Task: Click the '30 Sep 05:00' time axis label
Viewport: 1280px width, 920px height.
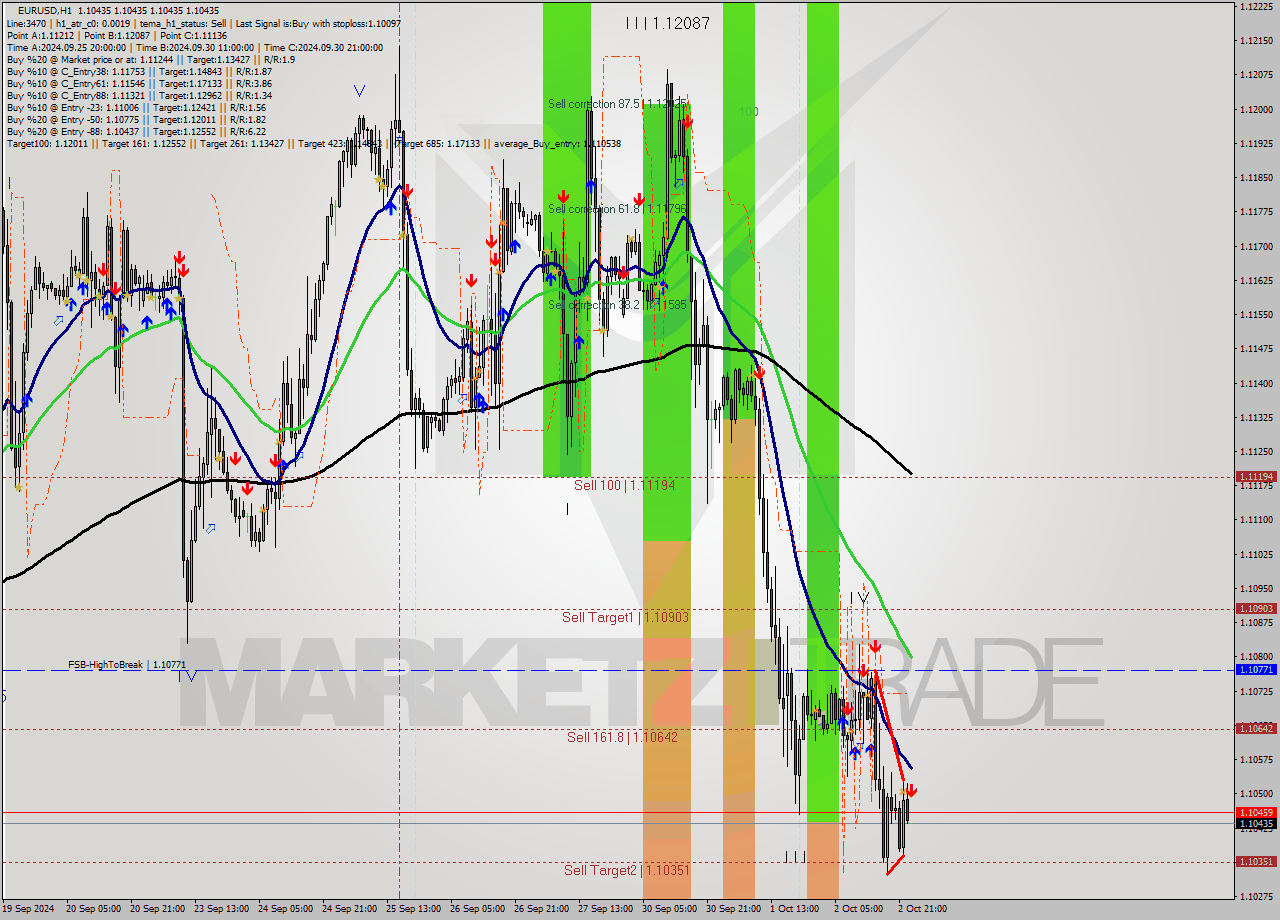Action: 670,909
